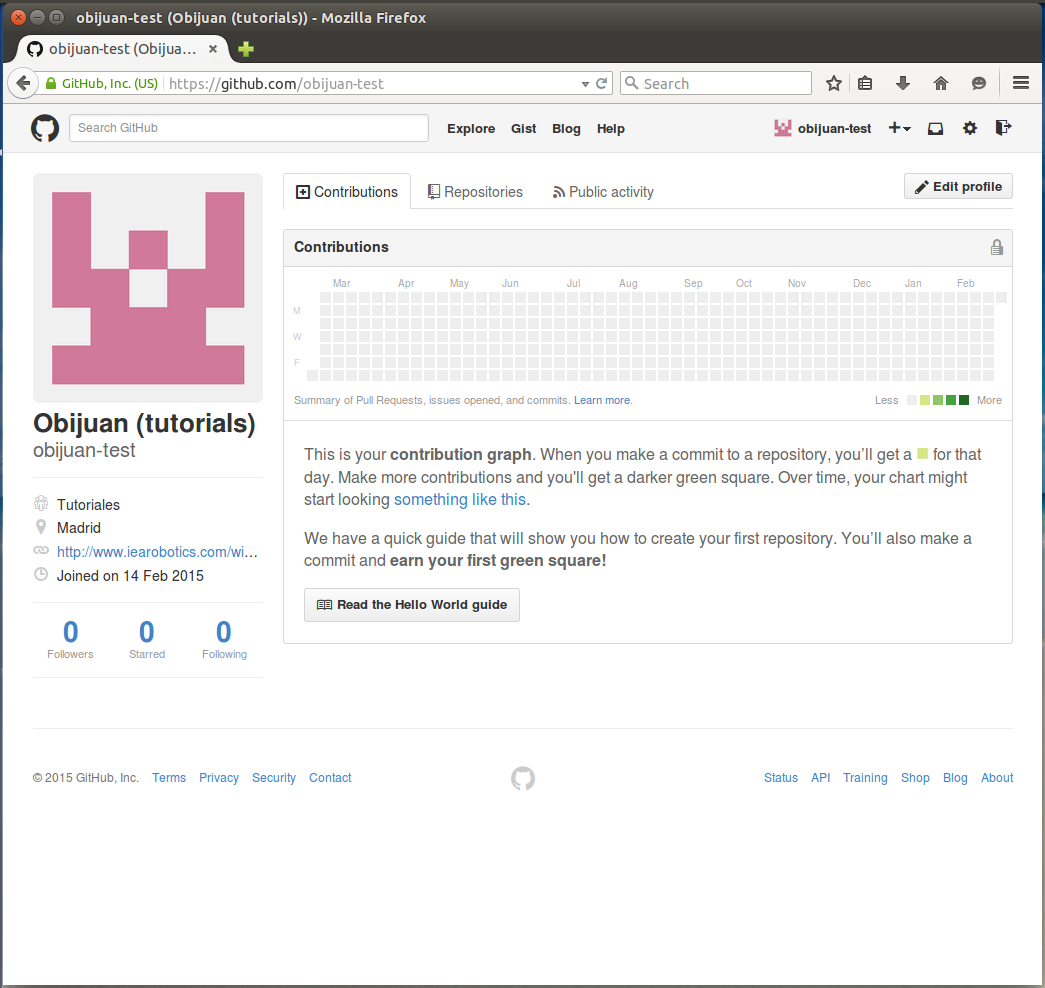
Task: Click the lock icon in the Contributions header
Action: 996,247
